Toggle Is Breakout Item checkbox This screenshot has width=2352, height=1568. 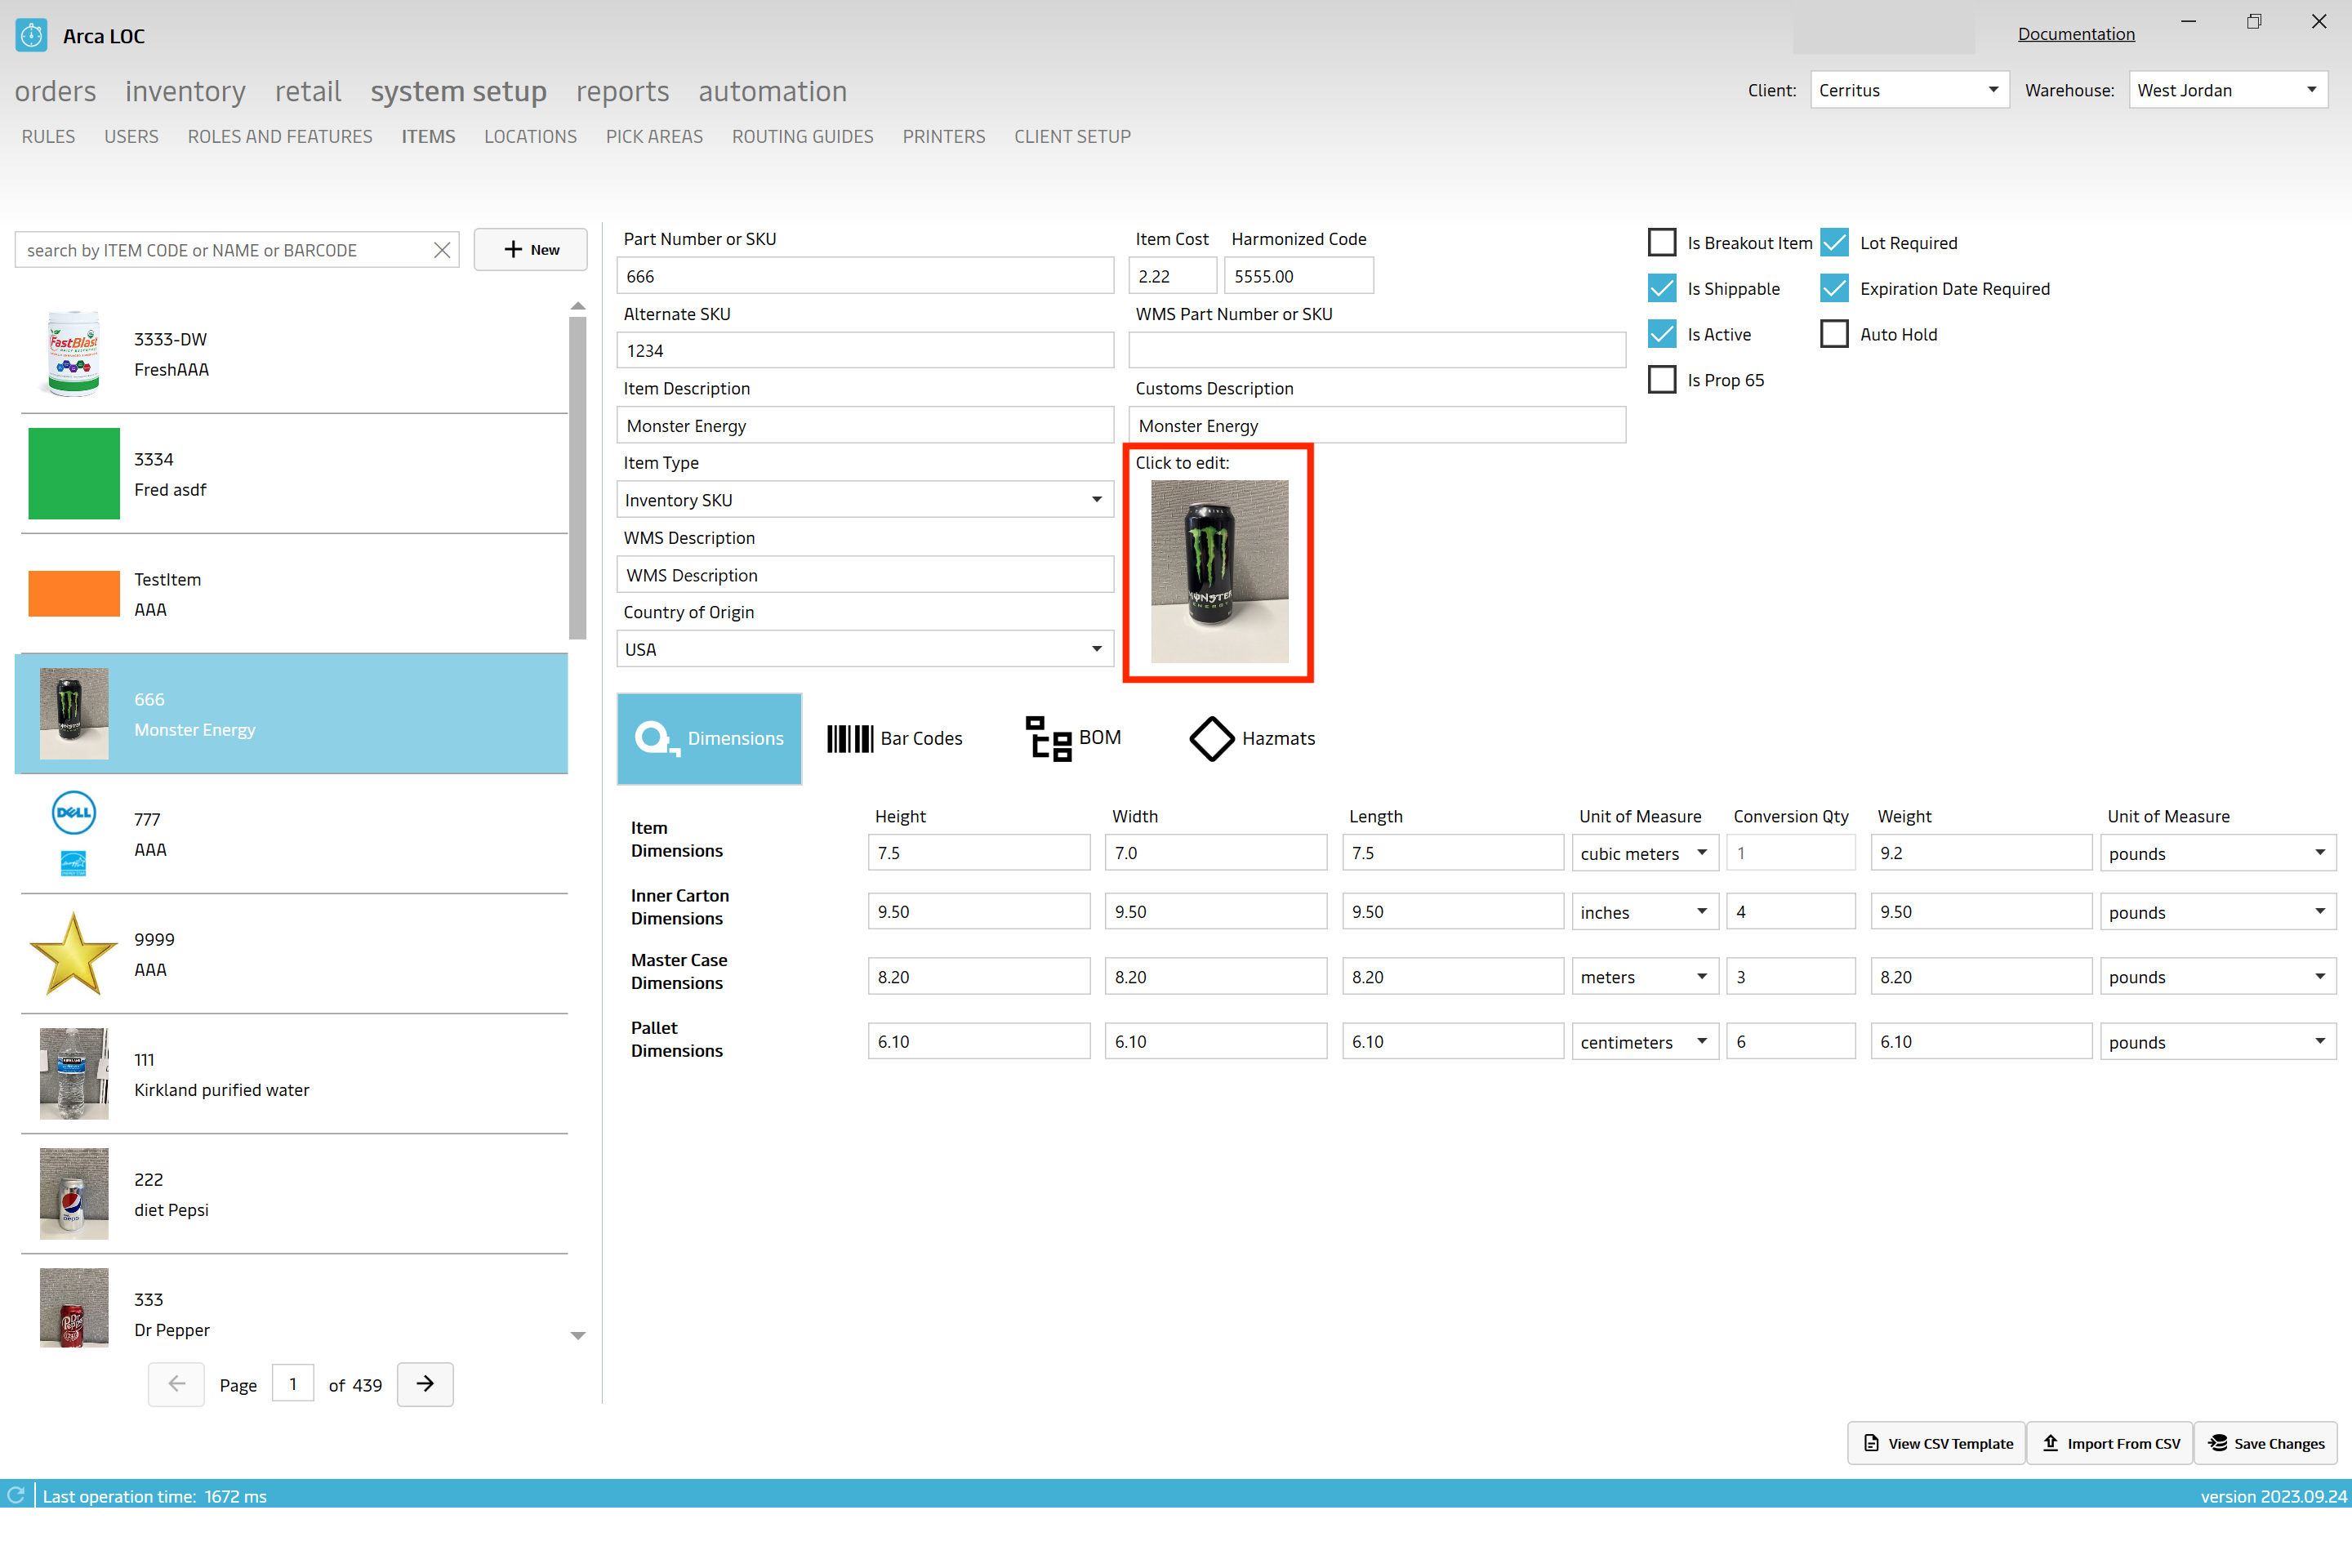tap(1662, 242)
